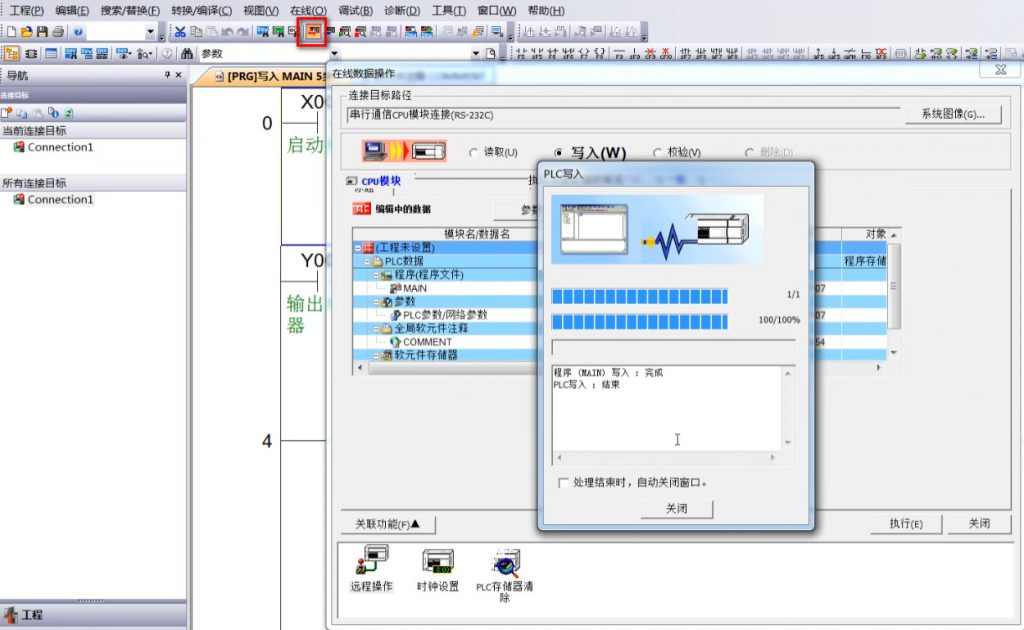Tick auto-close window when finished checkbox
The width and height of the screenshot is (1024, 630).
[563, 482]
